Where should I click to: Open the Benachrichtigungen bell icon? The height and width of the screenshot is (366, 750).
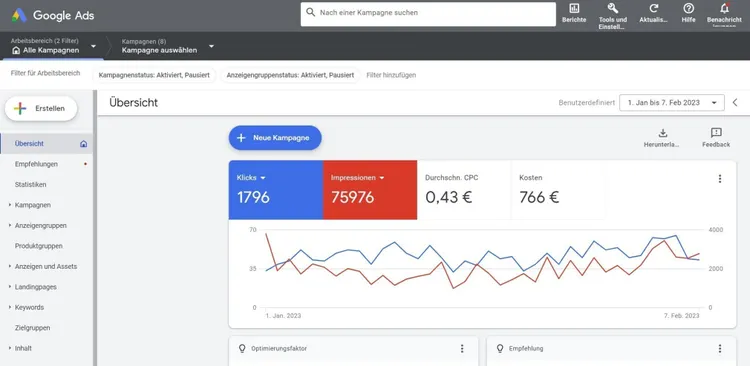(x=724, y=8)
